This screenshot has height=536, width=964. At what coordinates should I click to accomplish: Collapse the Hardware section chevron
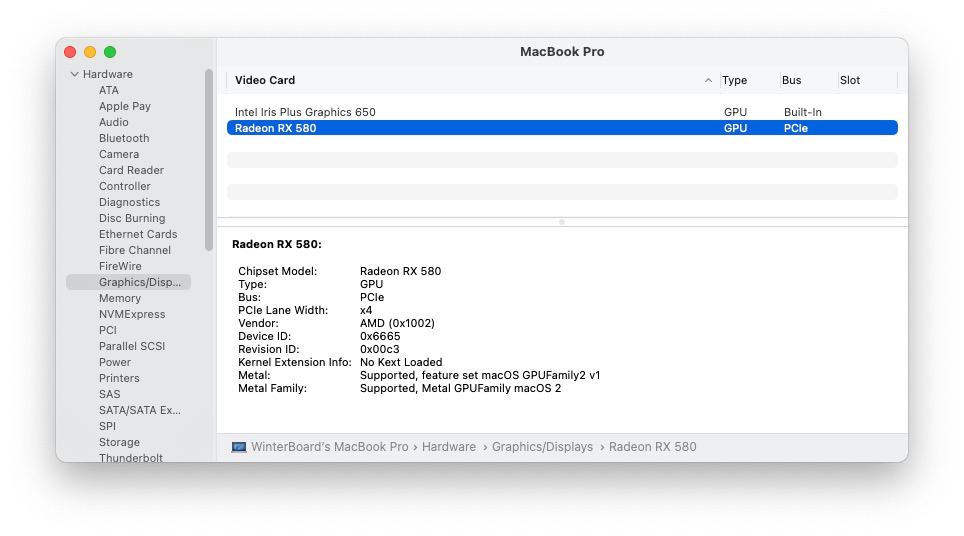tap(74, 74)
